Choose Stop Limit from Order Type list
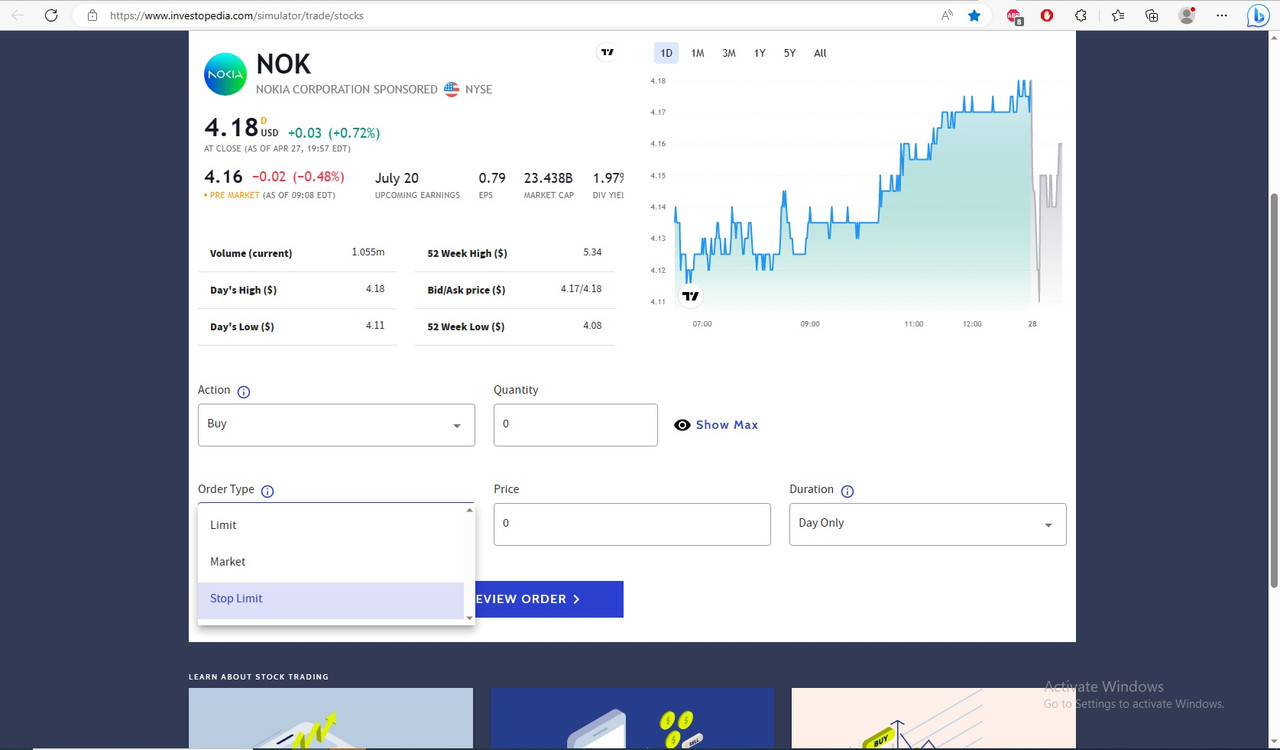Screen dimensions: 1280x750 click(x=331, y=599)
